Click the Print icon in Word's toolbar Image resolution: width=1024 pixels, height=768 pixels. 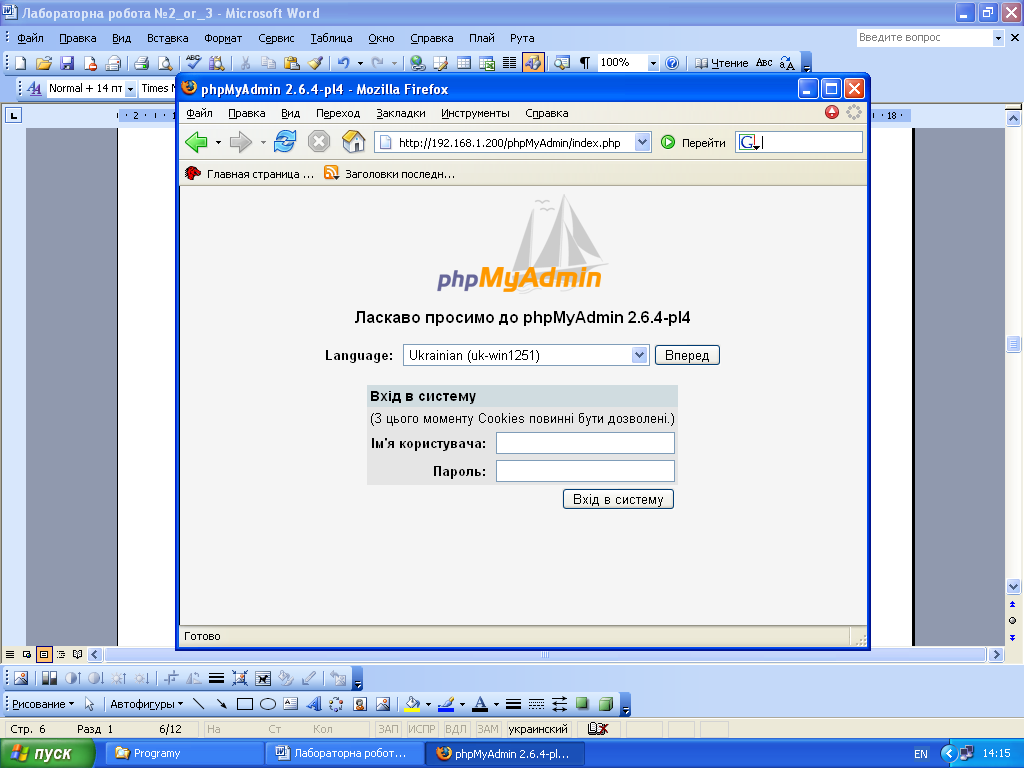[142, 63]
